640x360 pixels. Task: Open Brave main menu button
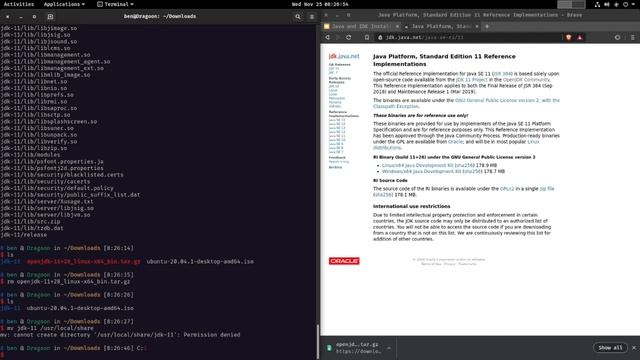[x=633, y=38]
